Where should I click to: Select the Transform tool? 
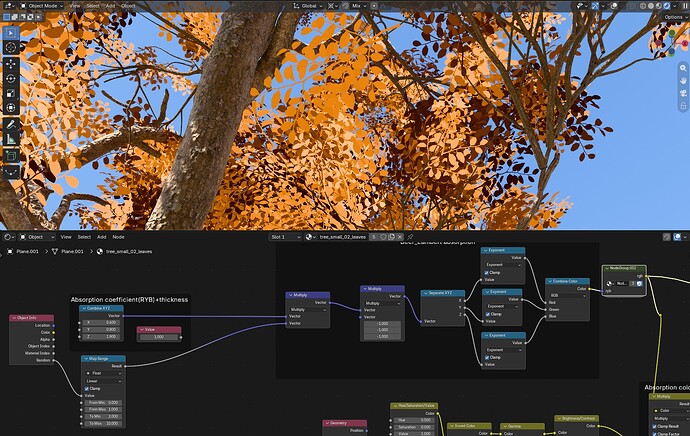(11, 108)
